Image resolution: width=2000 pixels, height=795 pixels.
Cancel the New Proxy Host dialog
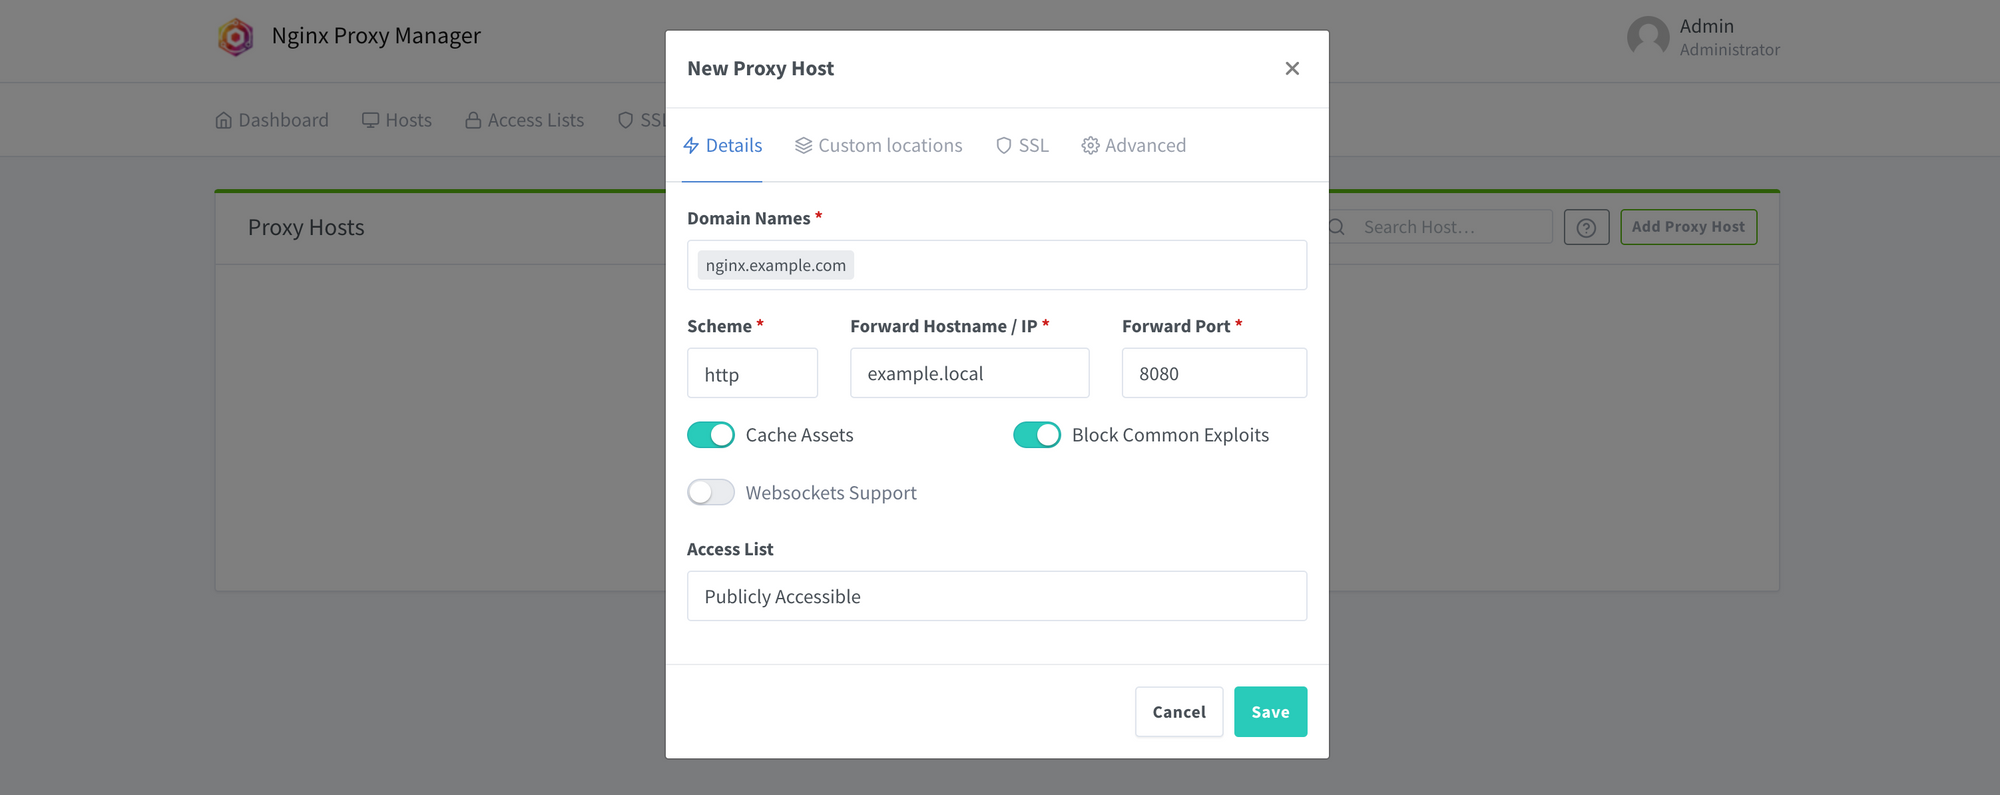(x=1178, y=711)
